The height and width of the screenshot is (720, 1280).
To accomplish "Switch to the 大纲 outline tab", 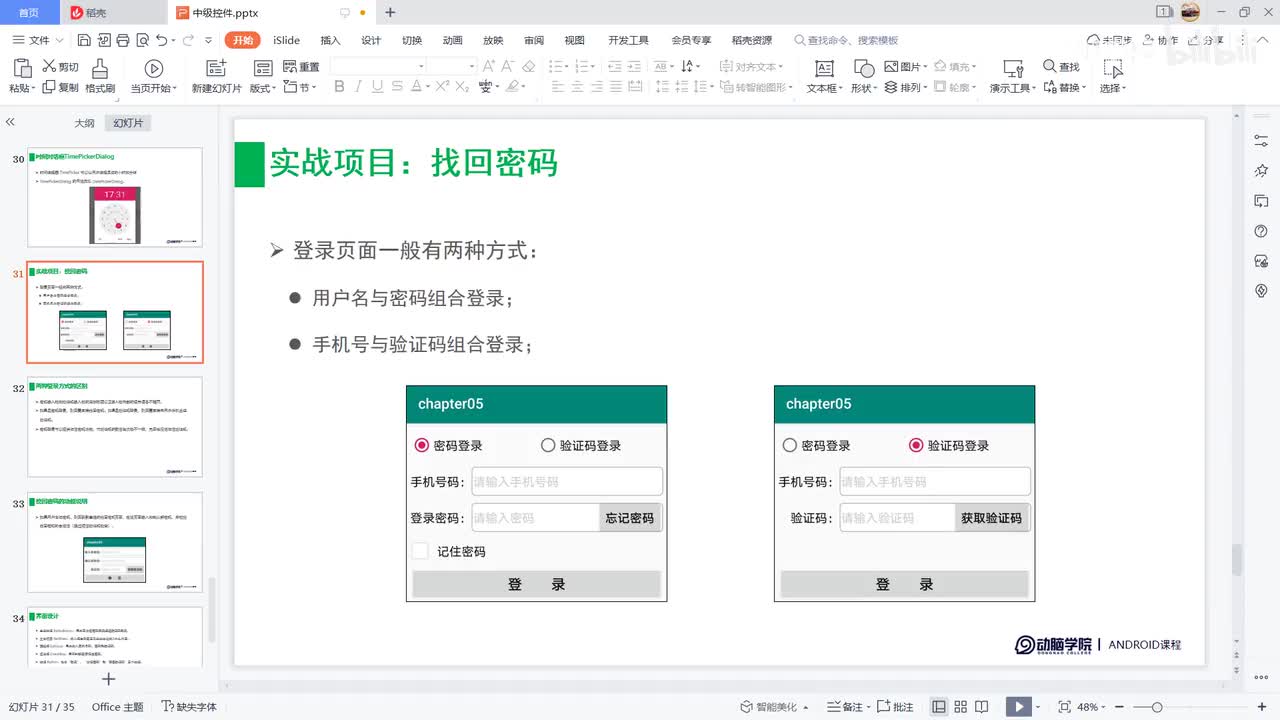I will [x=84, y=123].
